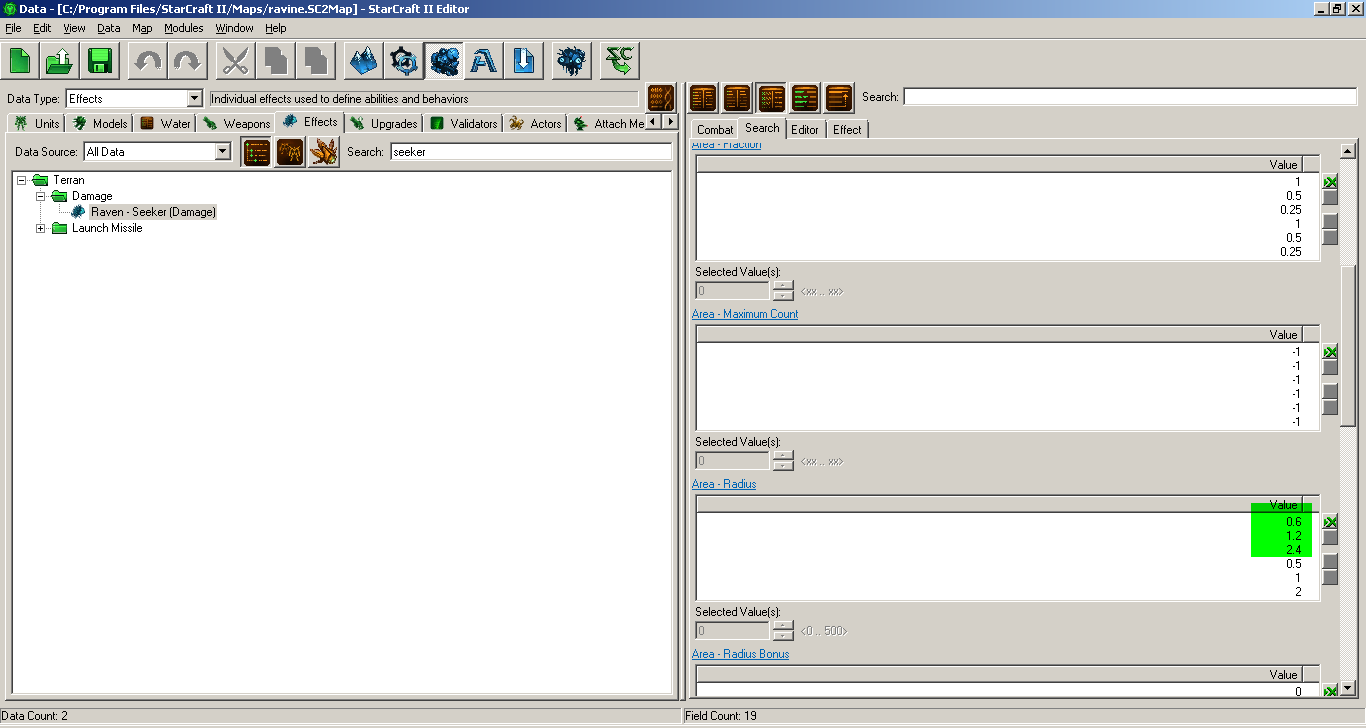Toggle the tree view button beside Data Source

[x=257, y=152]
